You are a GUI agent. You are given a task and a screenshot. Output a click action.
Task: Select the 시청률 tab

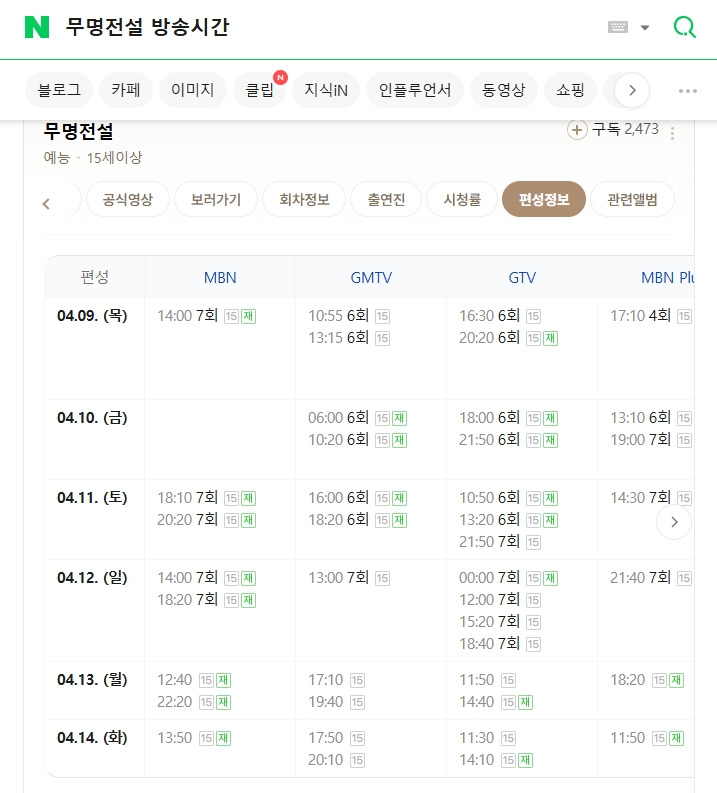(462, 199)
